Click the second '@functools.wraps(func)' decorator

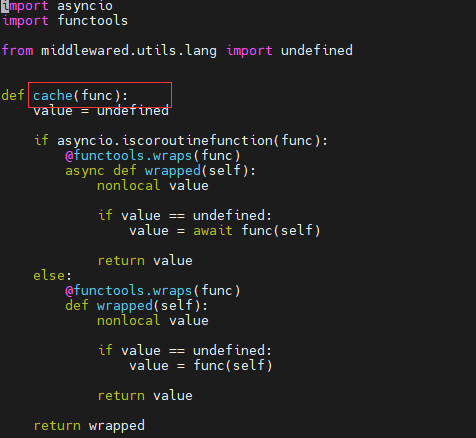point(153,291)
